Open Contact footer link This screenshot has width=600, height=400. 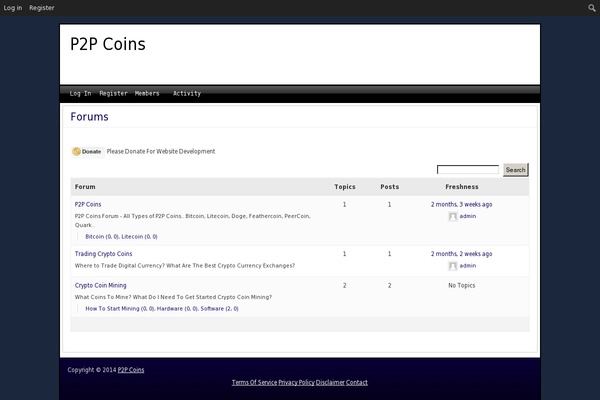[x=357, y=382]
